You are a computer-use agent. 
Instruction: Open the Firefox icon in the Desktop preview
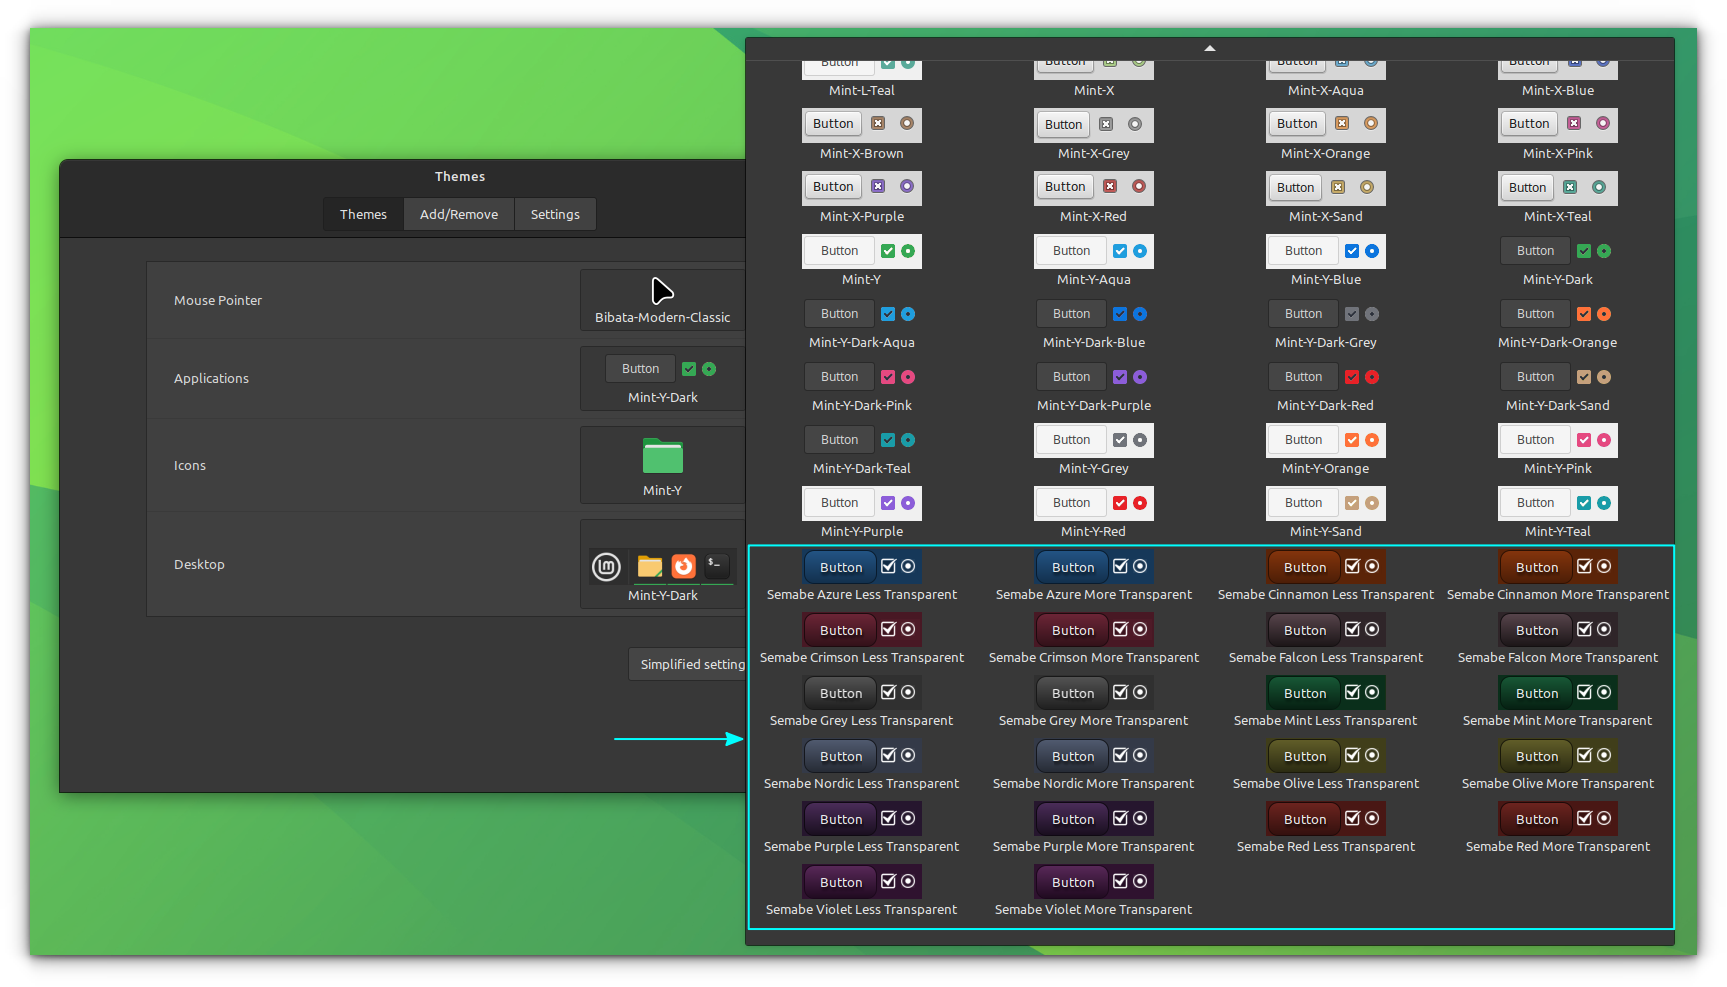(683, 566)
